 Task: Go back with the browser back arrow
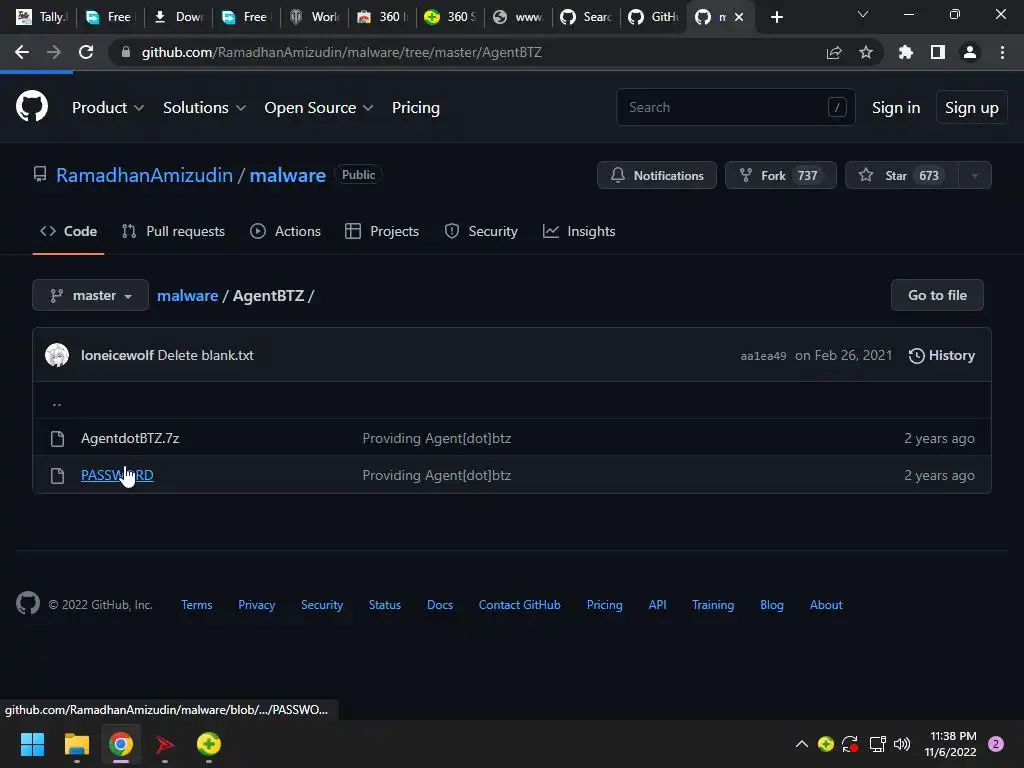click(x=22, y=52)
